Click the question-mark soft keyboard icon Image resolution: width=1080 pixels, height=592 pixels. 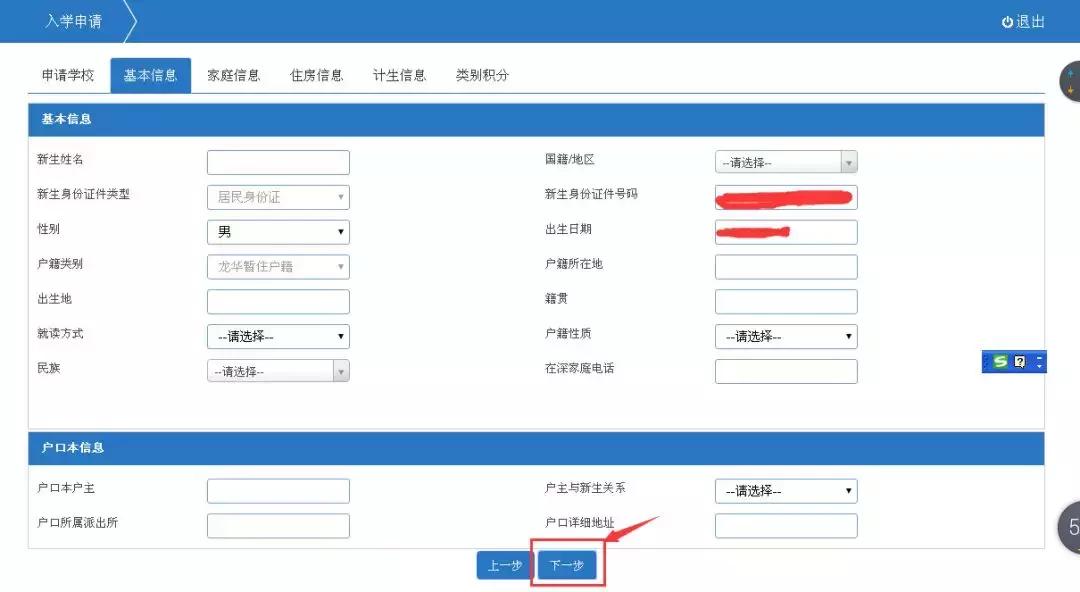click(x=1020, y=361)
